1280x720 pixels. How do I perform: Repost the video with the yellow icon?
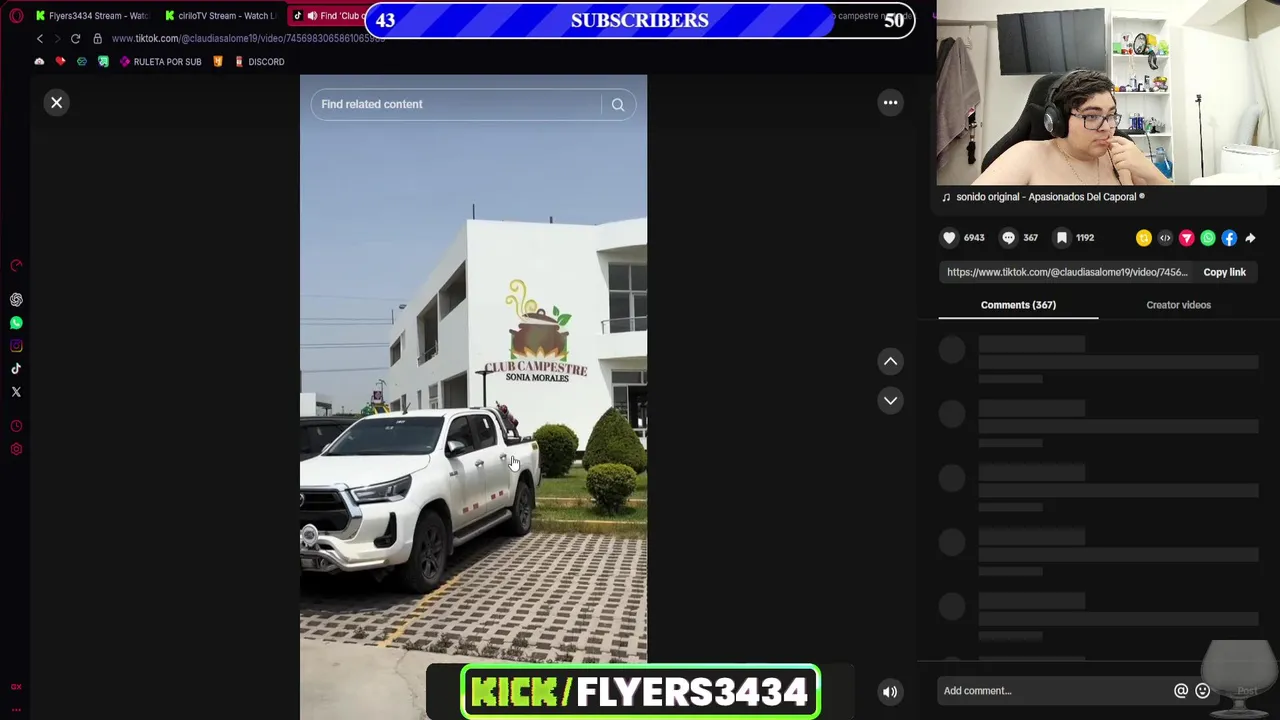click(x=1144, y=238)
